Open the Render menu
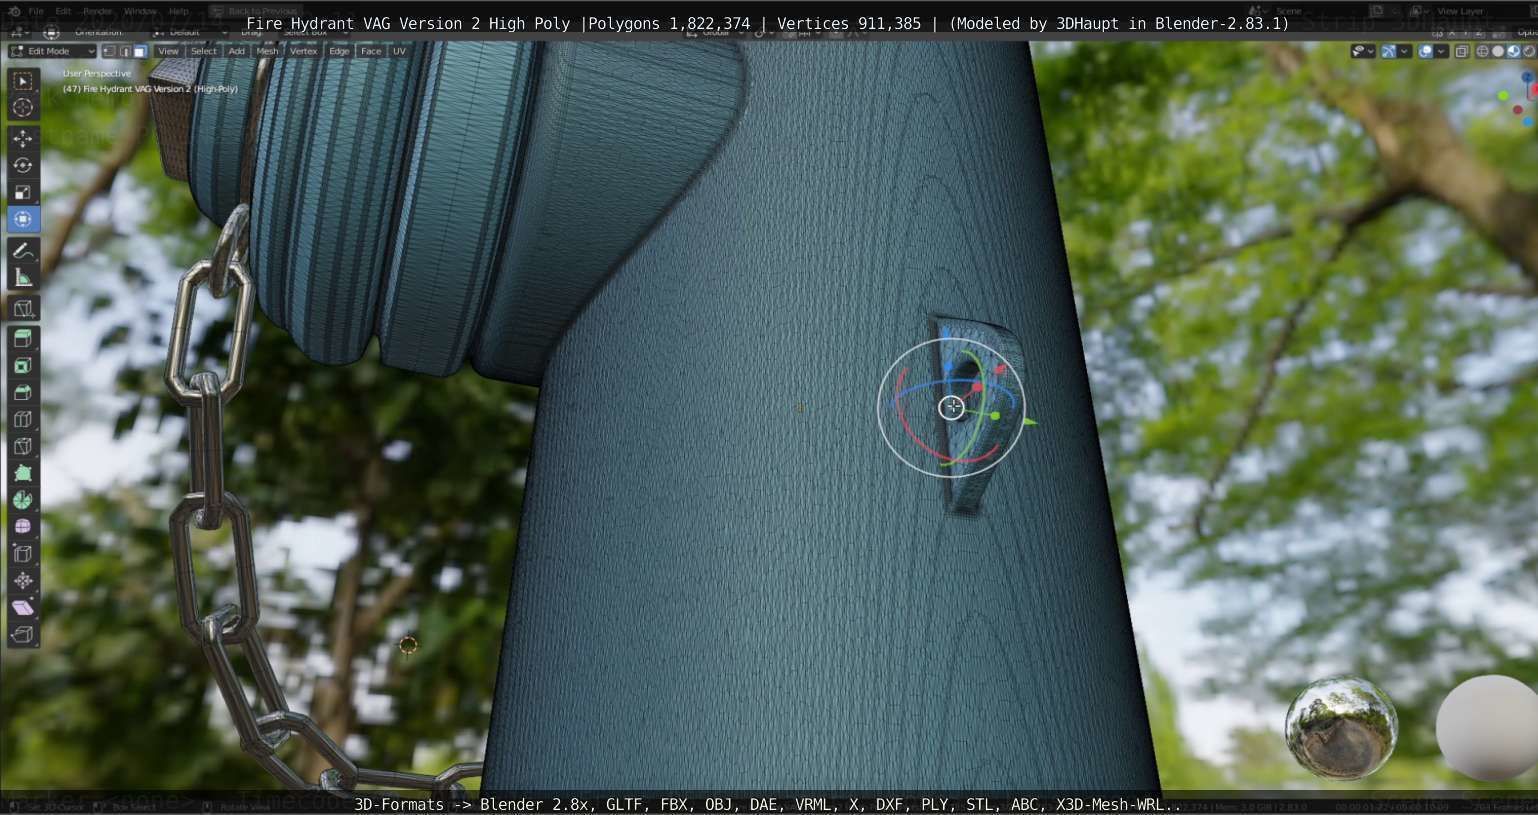 pos(98,11)
